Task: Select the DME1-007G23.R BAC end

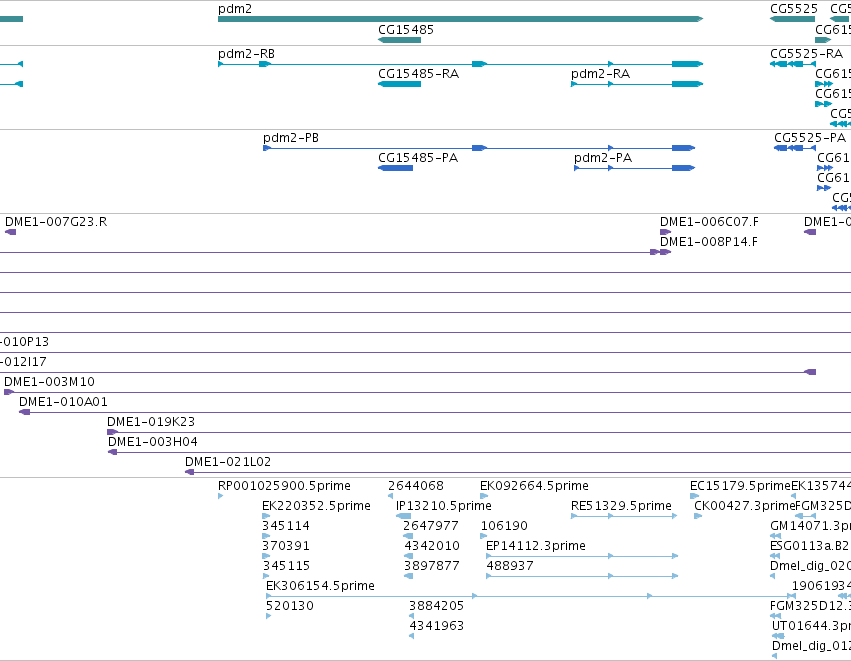Action: coord(10,232)
